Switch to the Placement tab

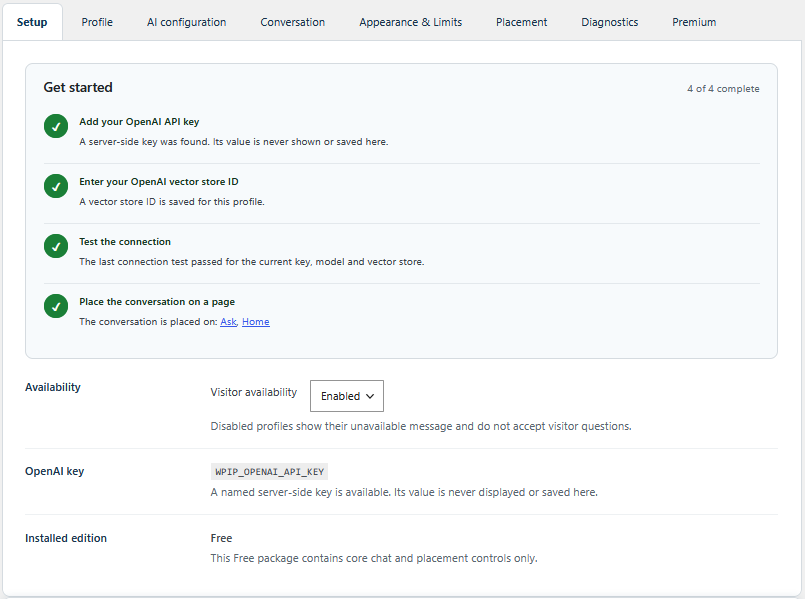[522, 22]
